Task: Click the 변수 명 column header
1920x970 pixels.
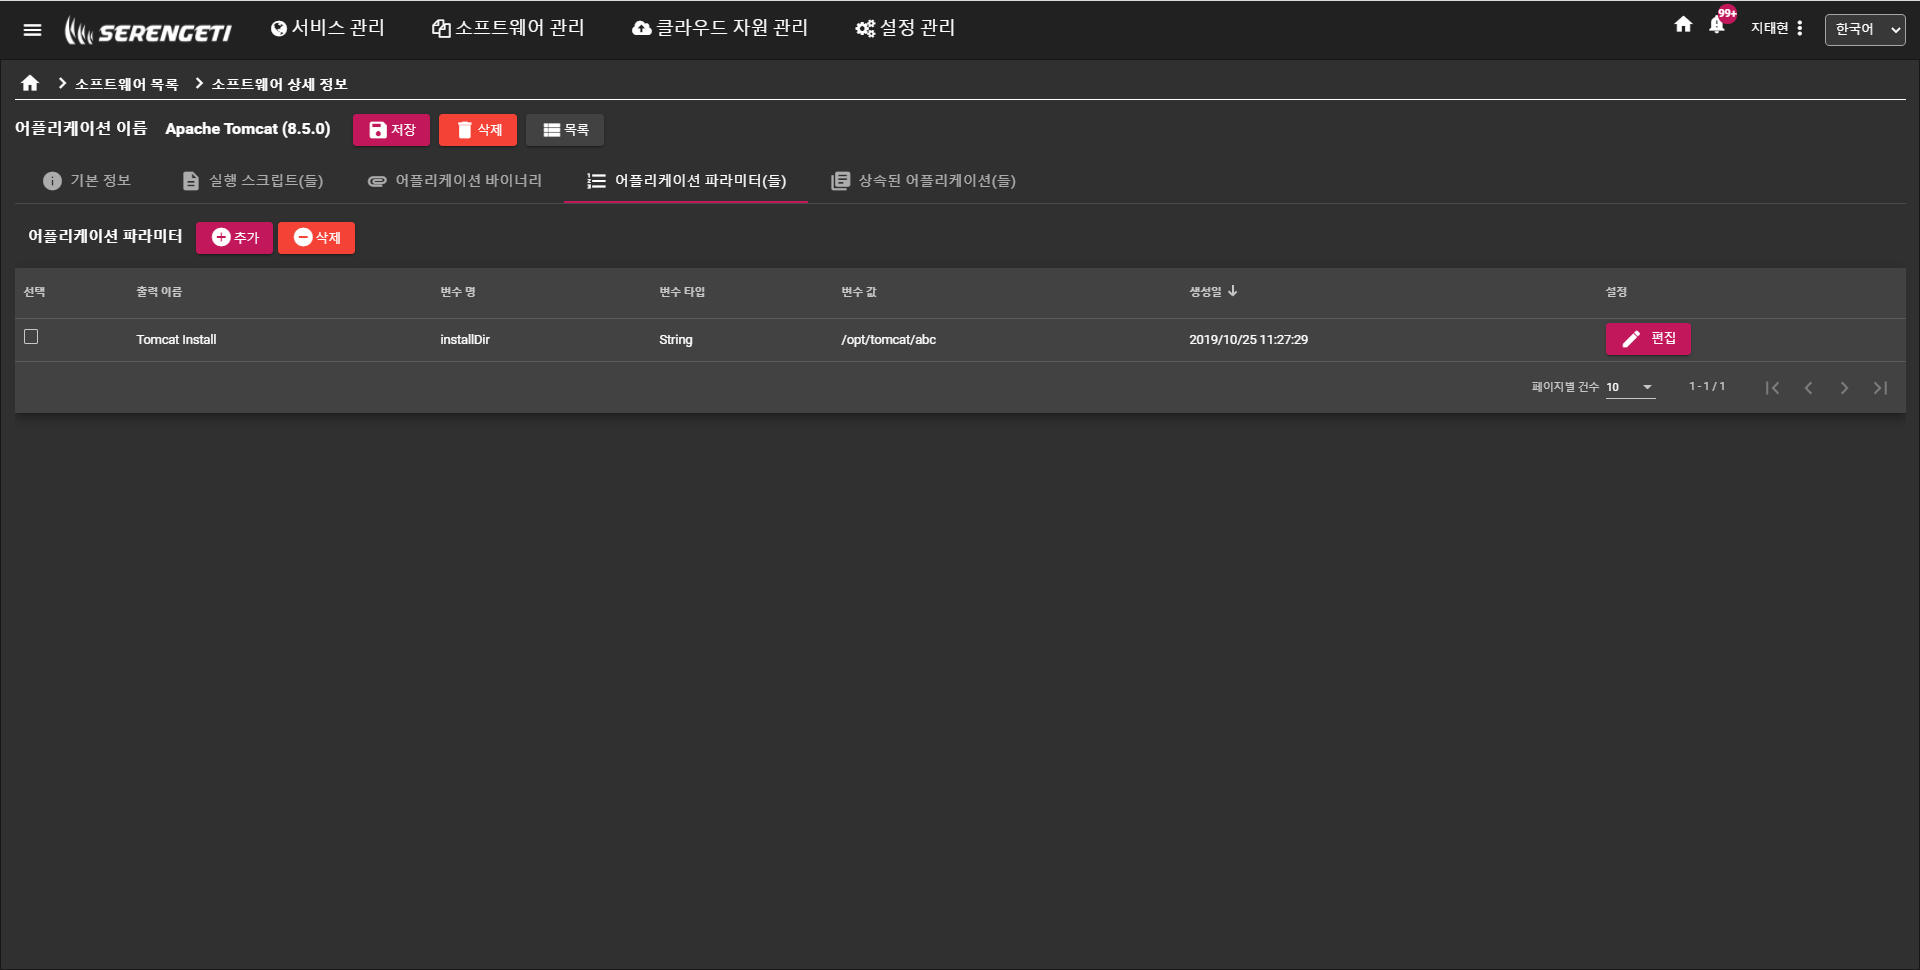Action: (x=458, y=292)
